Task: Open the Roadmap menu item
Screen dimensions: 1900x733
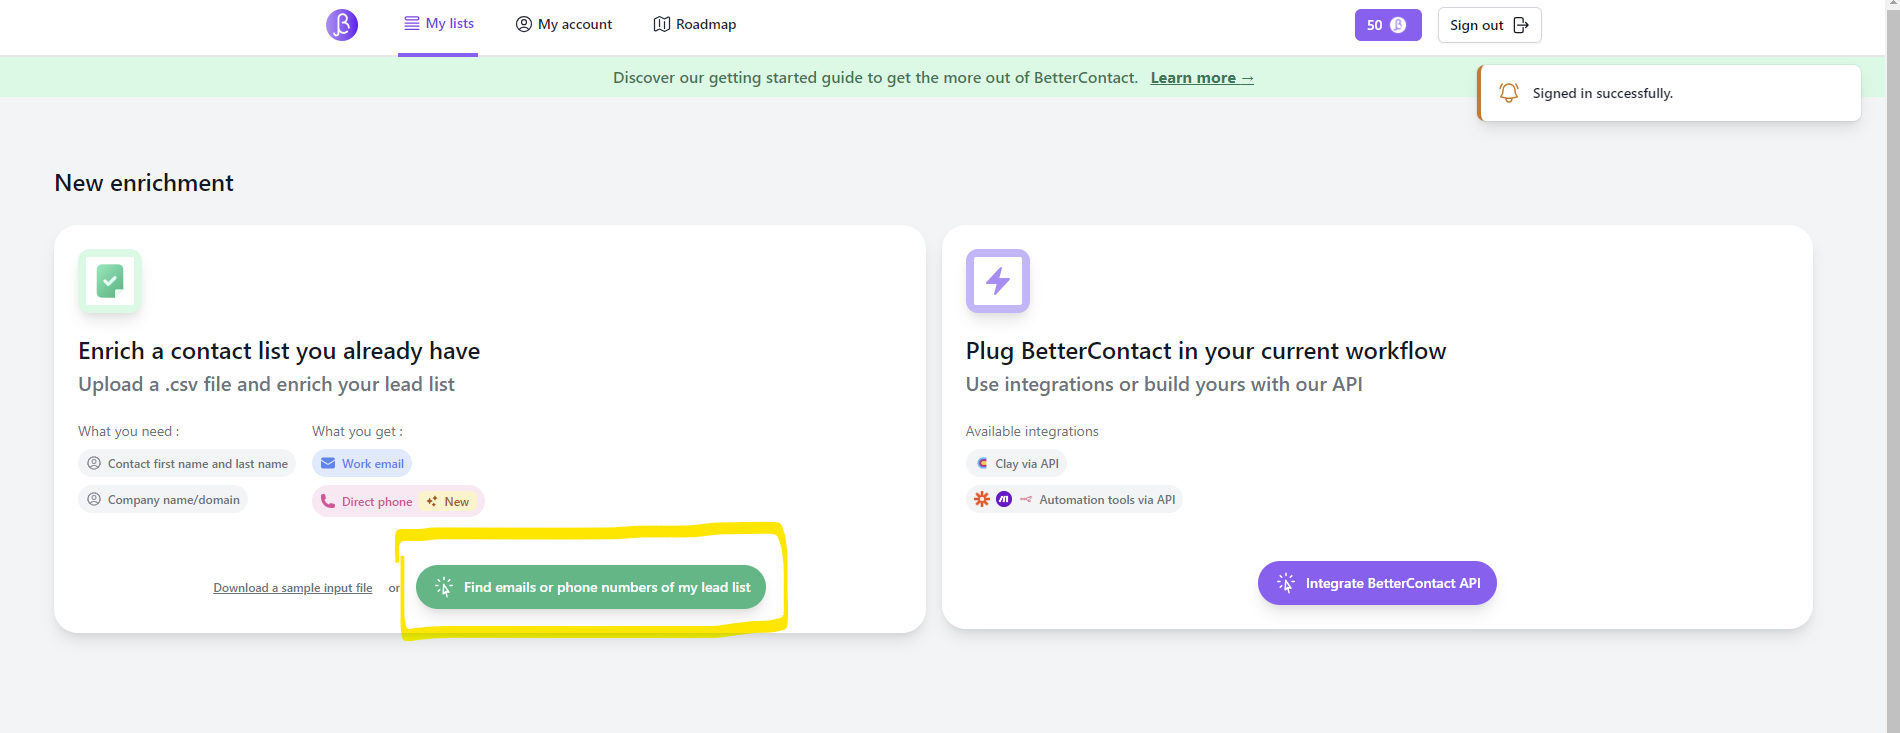Action: pyautogui.click(x=695, y=24)
